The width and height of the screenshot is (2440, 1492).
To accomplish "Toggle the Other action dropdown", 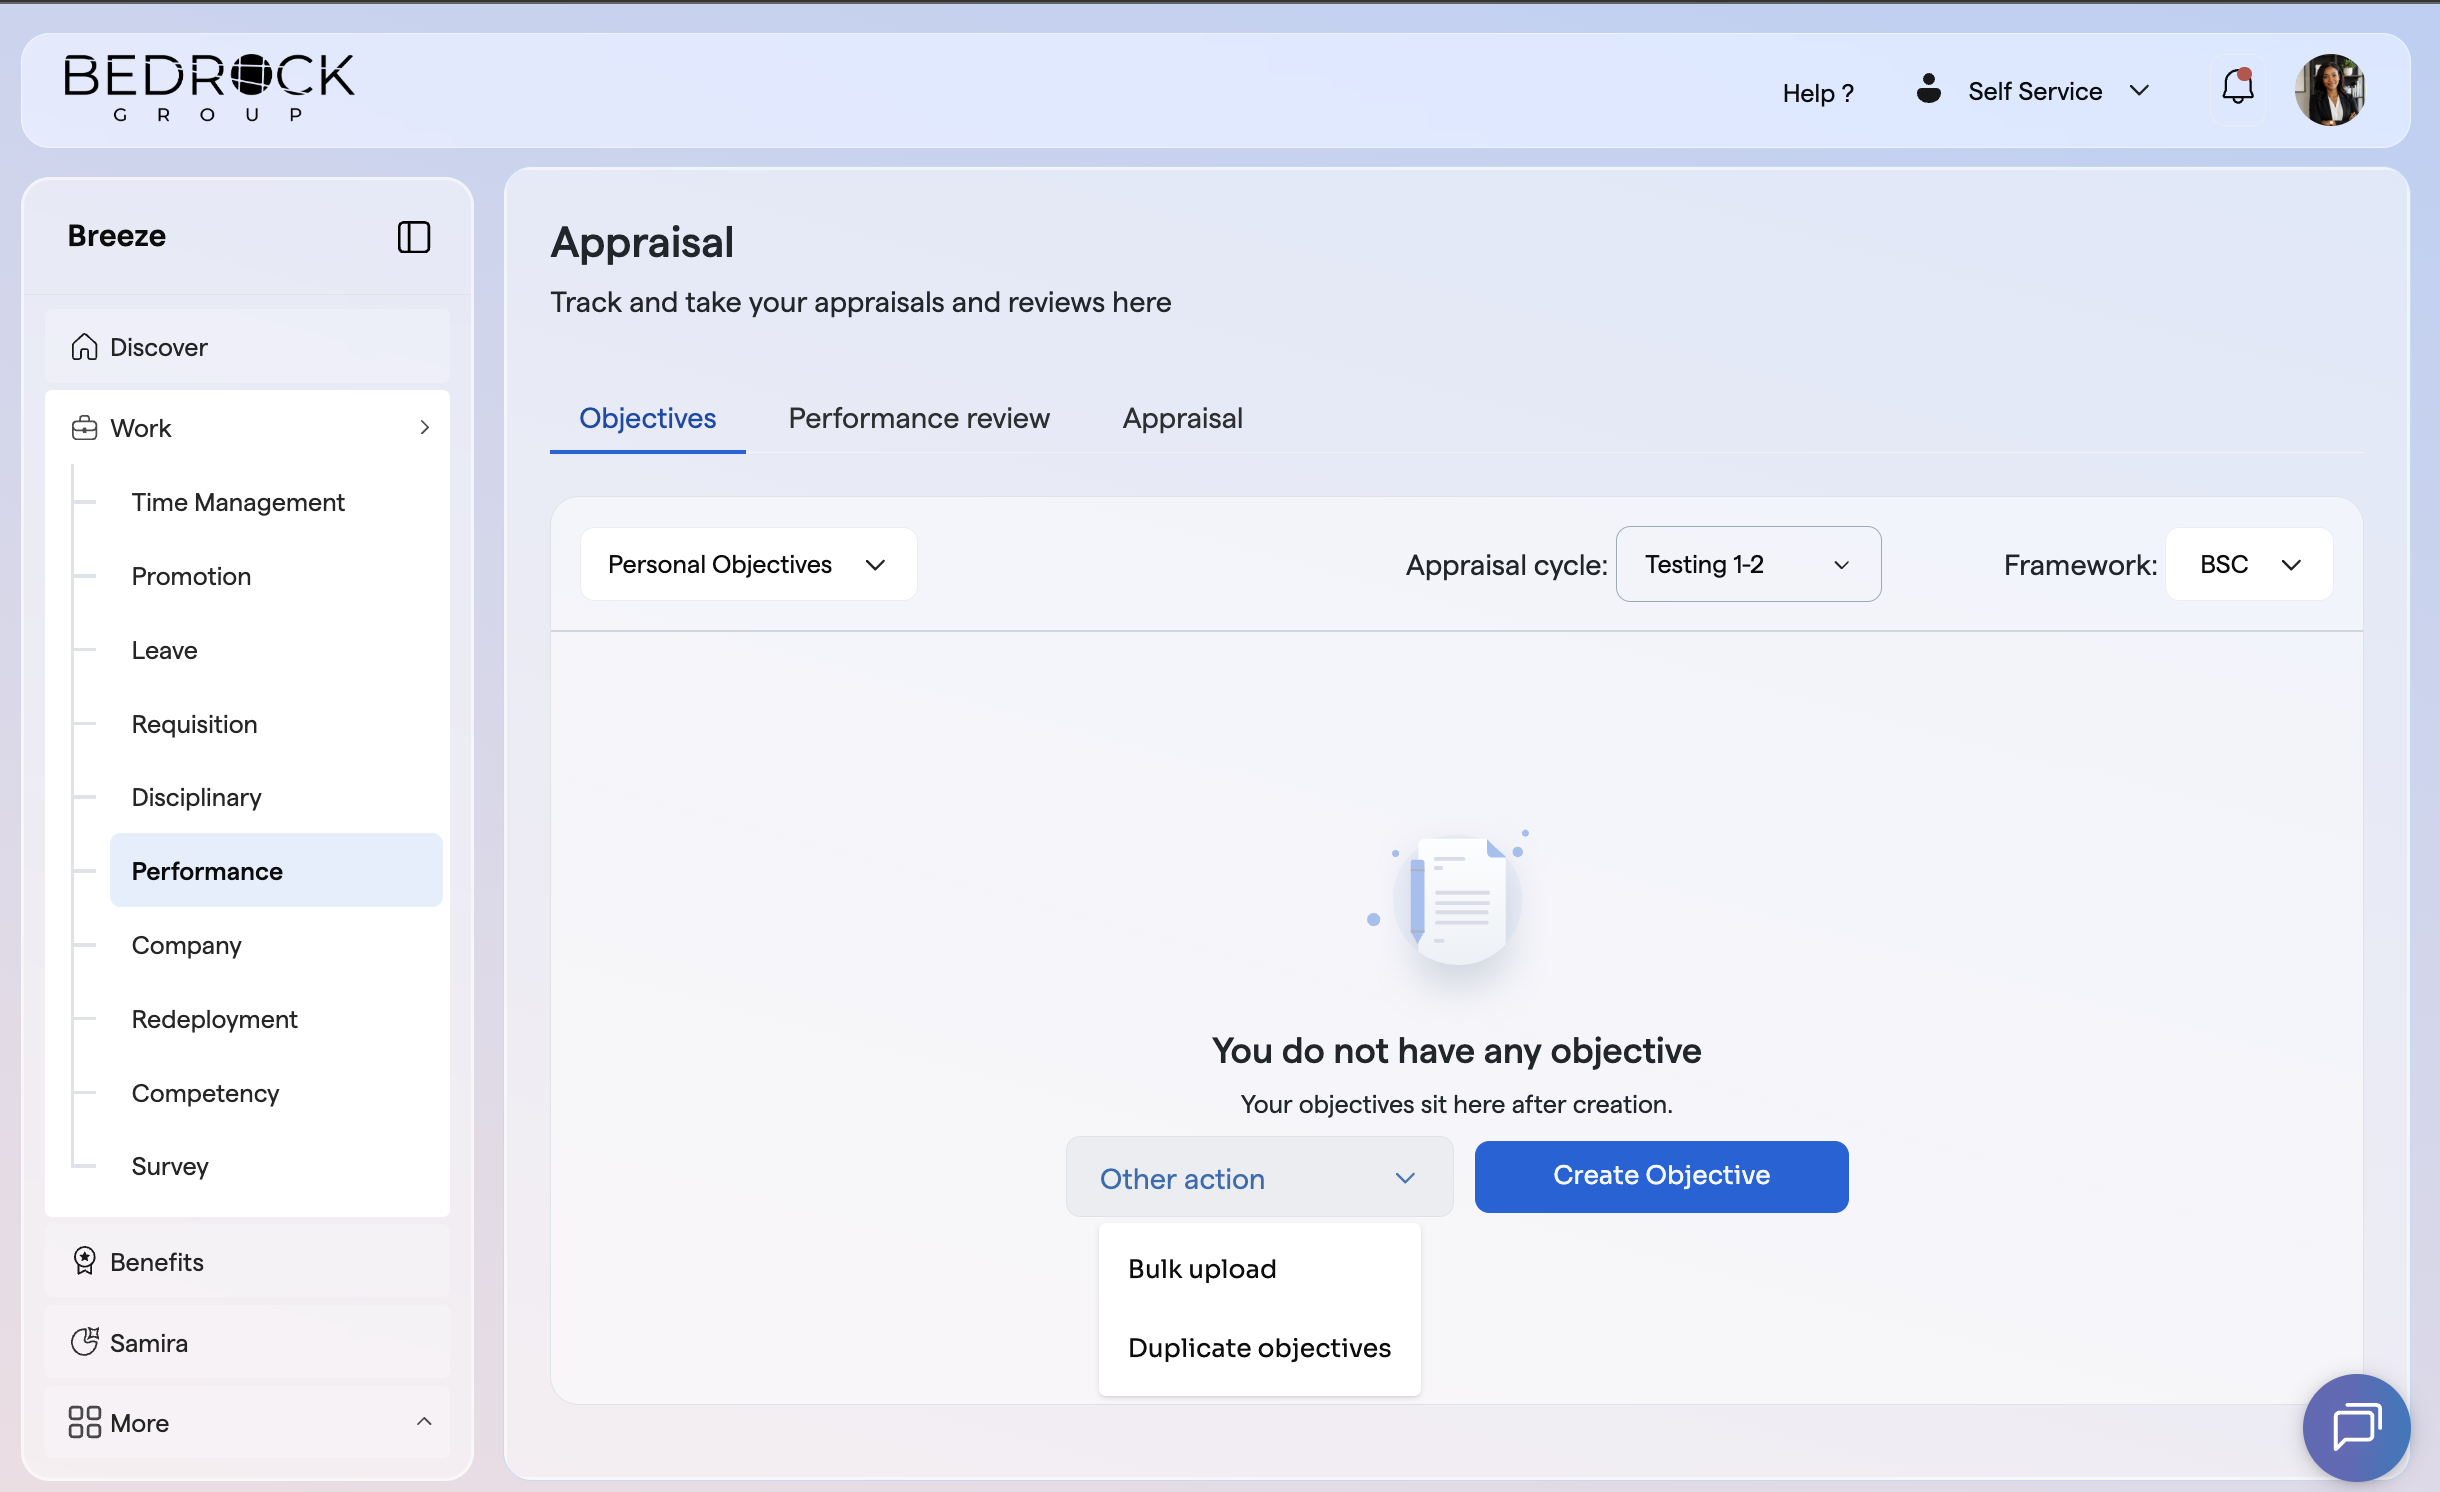I will pyautogui.click(x=1259, y=1177).
